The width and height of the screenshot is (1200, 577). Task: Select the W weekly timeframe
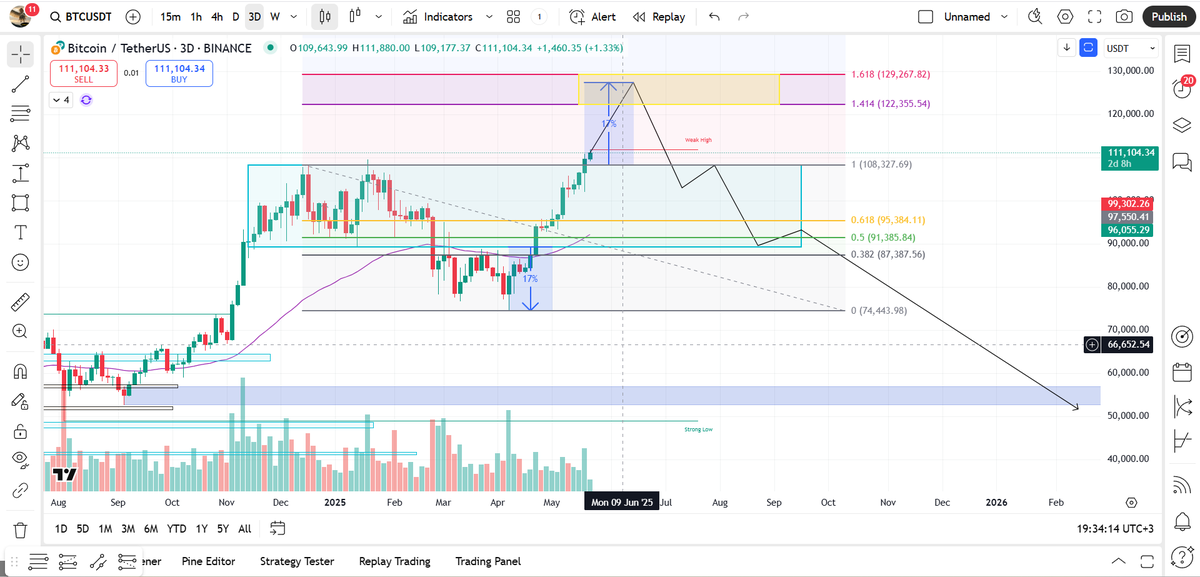[x=275, y=17]
